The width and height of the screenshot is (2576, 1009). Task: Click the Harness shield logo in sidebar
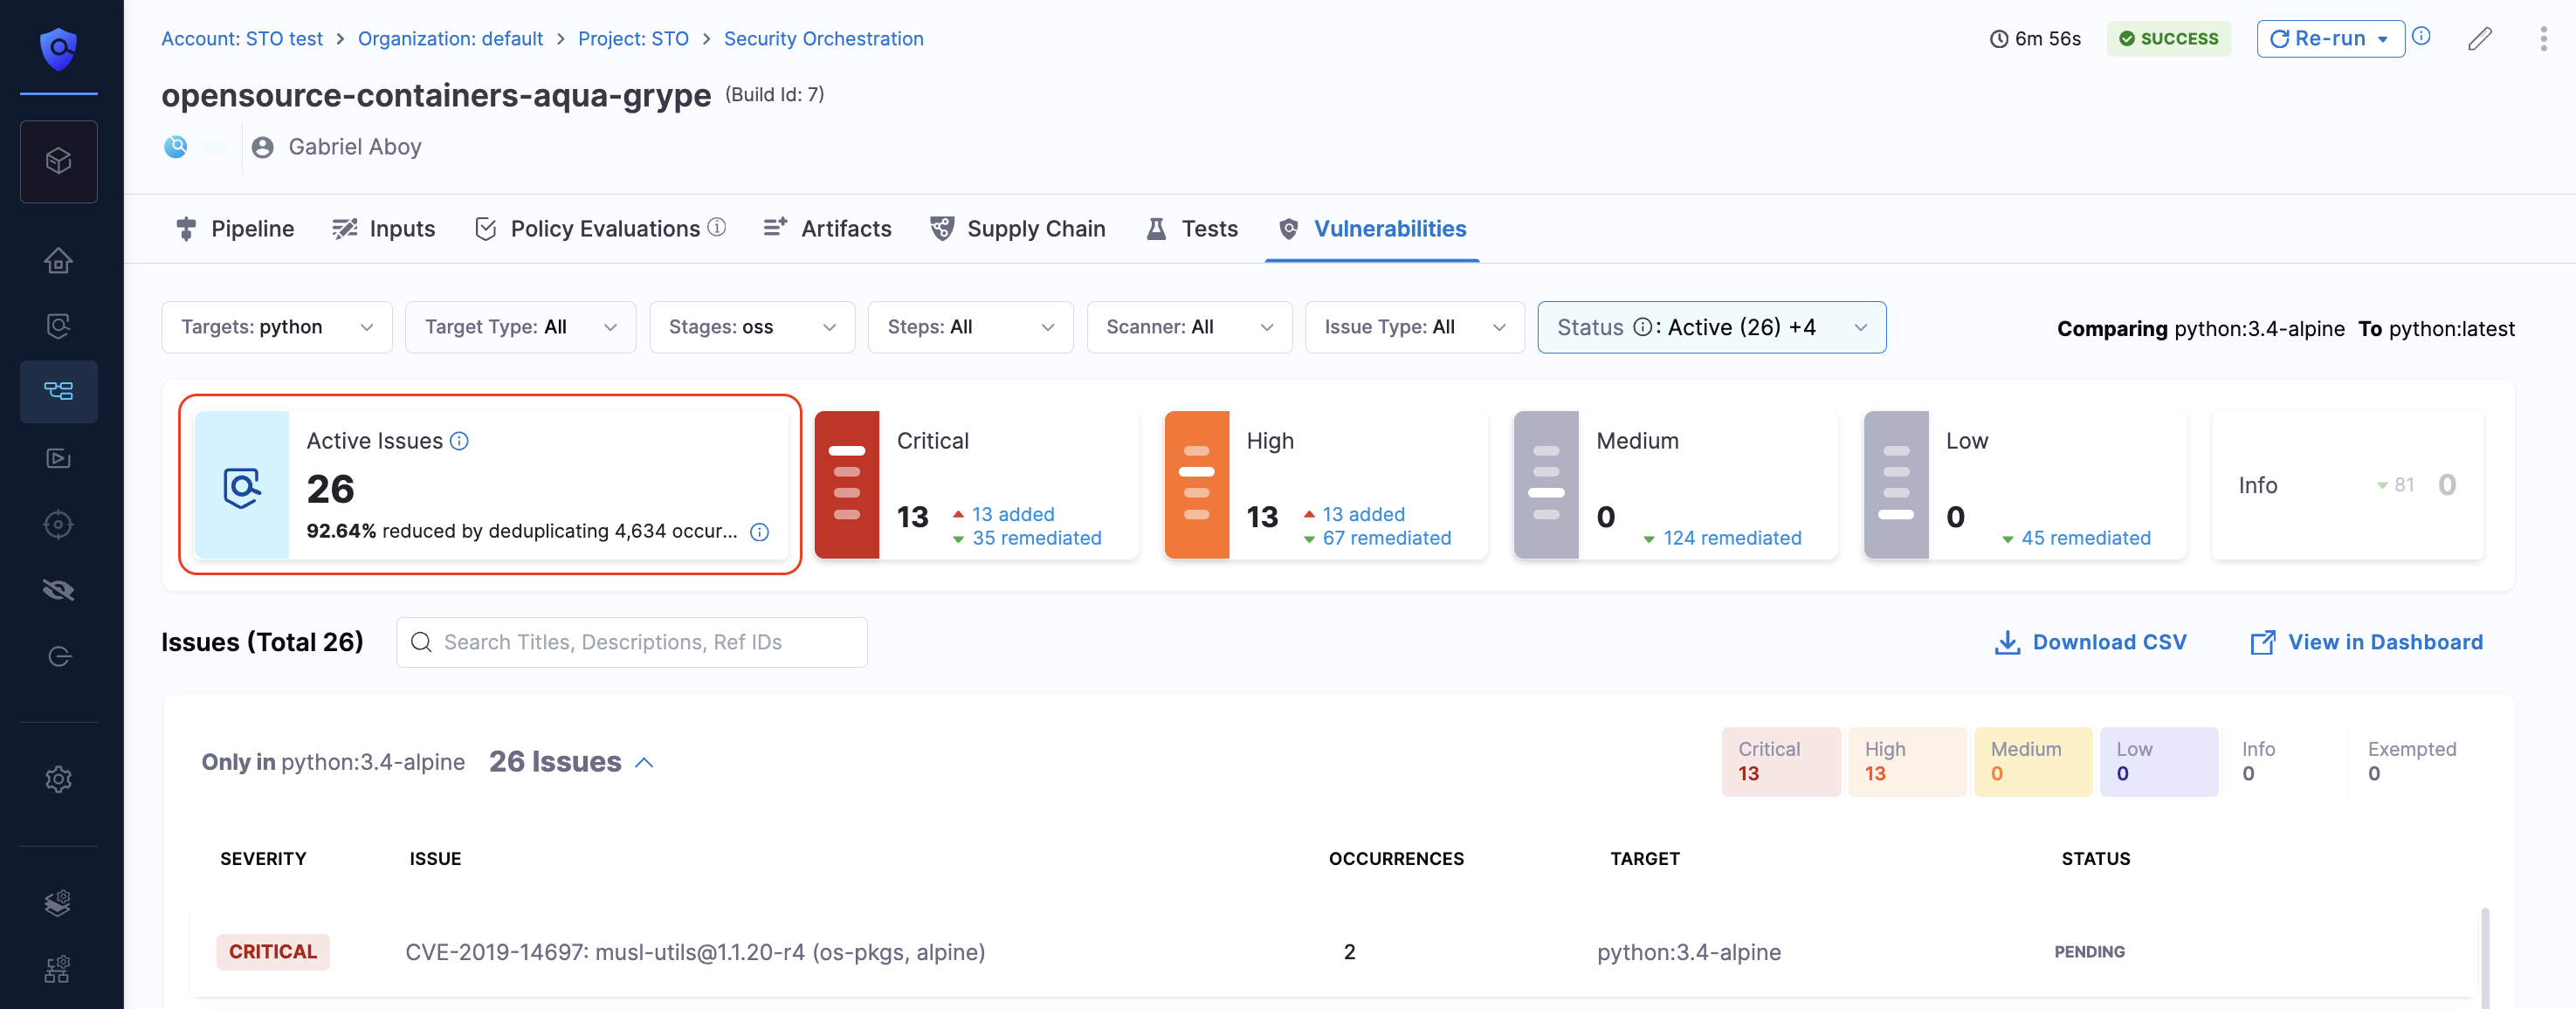pyautogui.click(x=58, y=47)
